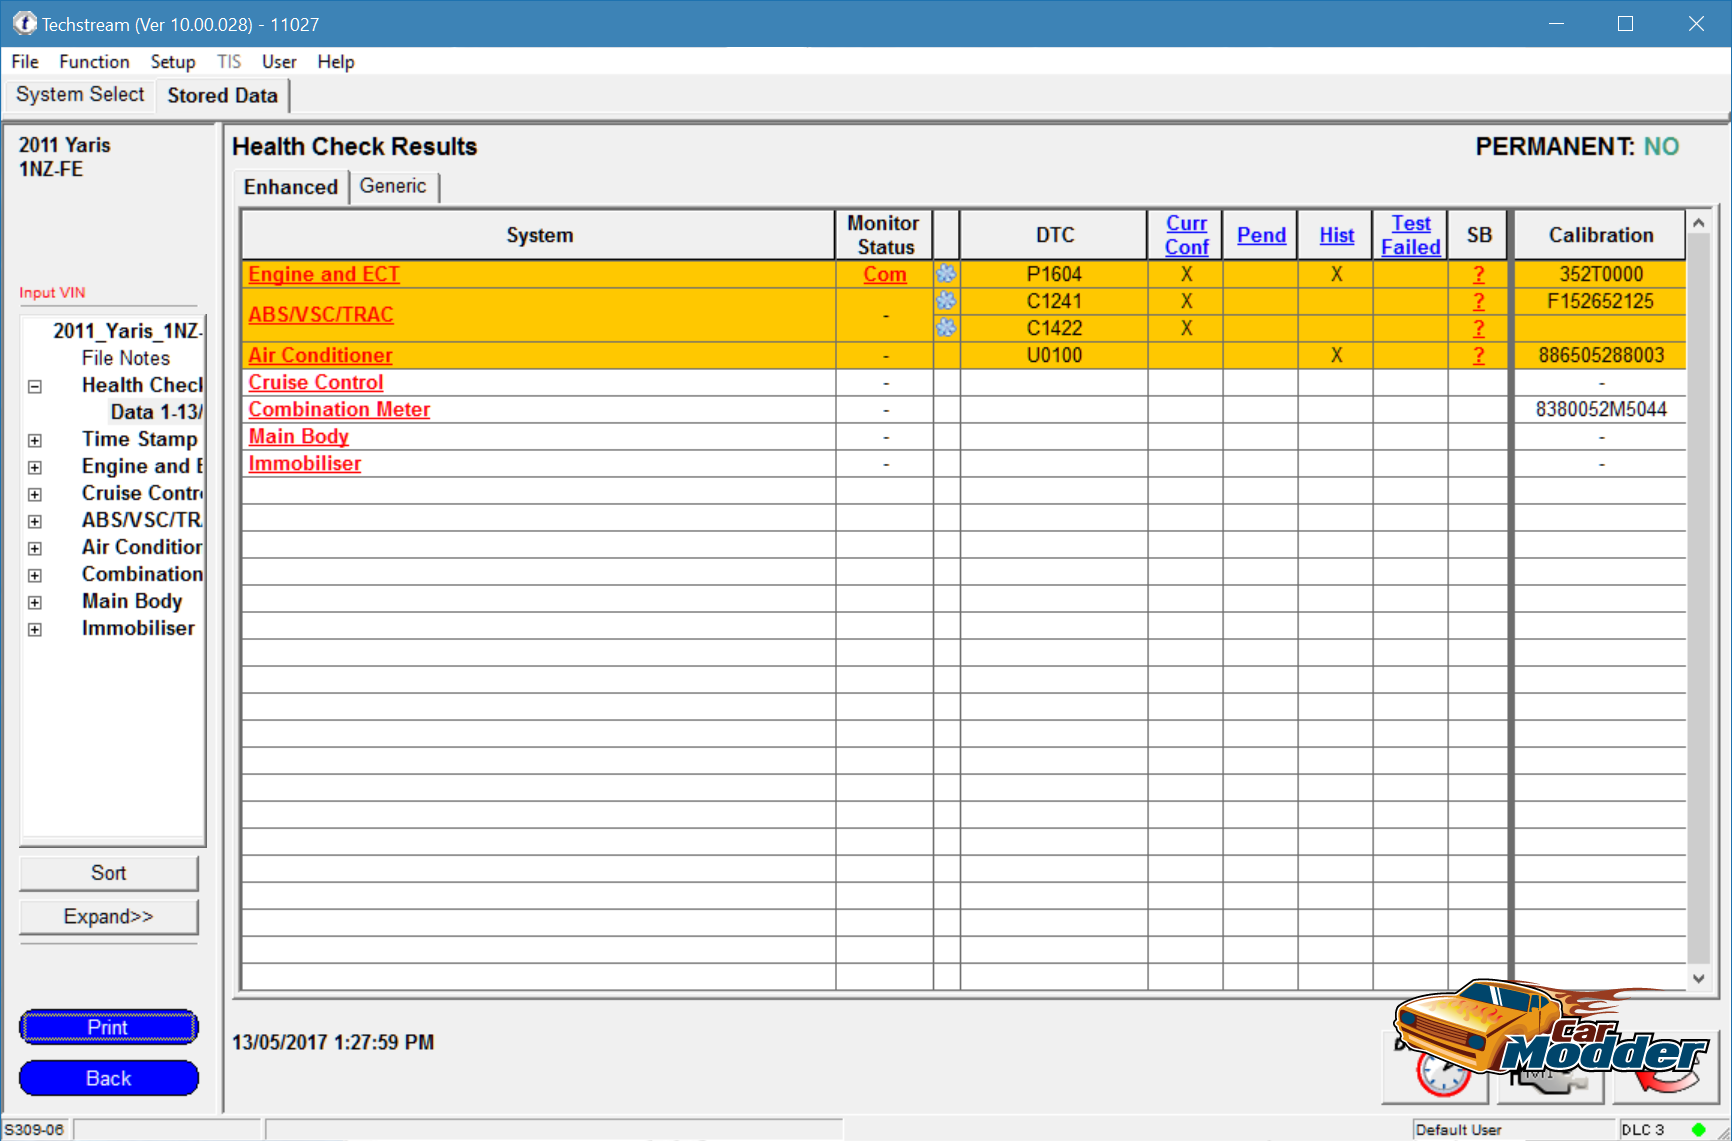Viewport: 1732px width, 1141px height.
Task: Click the Test Failed column header link
Action: 1411,235
